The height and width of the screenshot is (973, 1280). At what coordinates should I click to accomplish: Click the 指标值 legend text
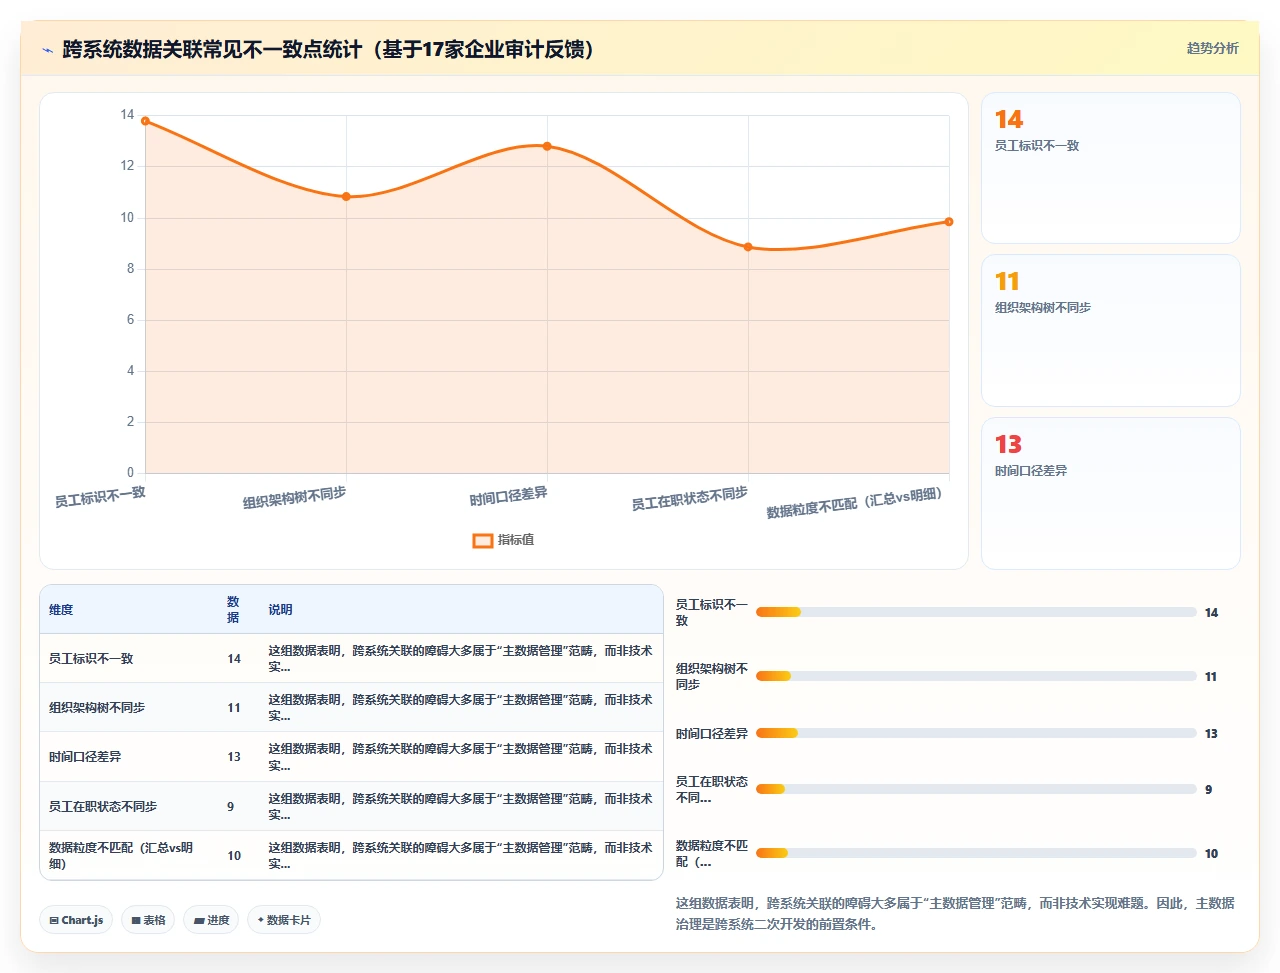pyautogui.click(x=516, y=540)
